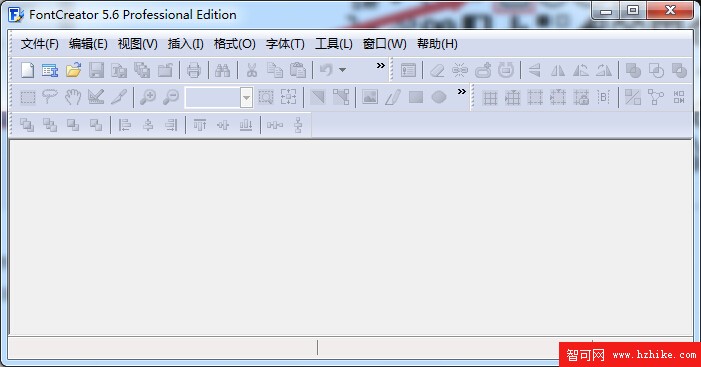Select the rectangle selection tool

[28, 97]
